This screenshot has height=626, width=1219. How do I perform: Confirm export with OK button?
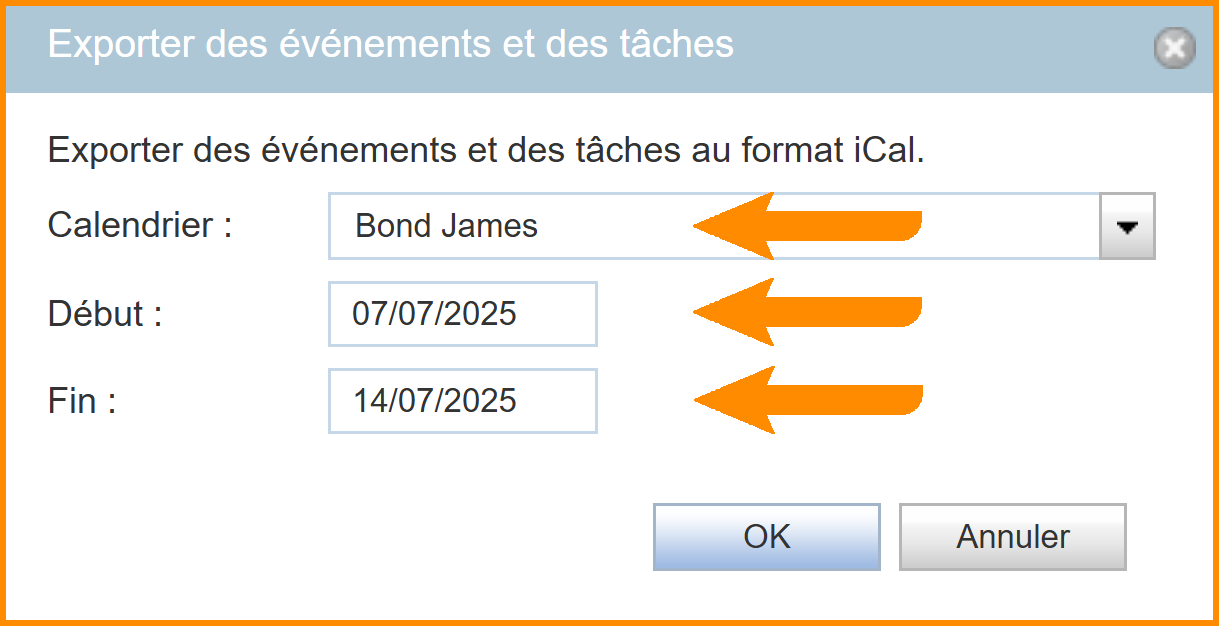click(x=766, y=537)
